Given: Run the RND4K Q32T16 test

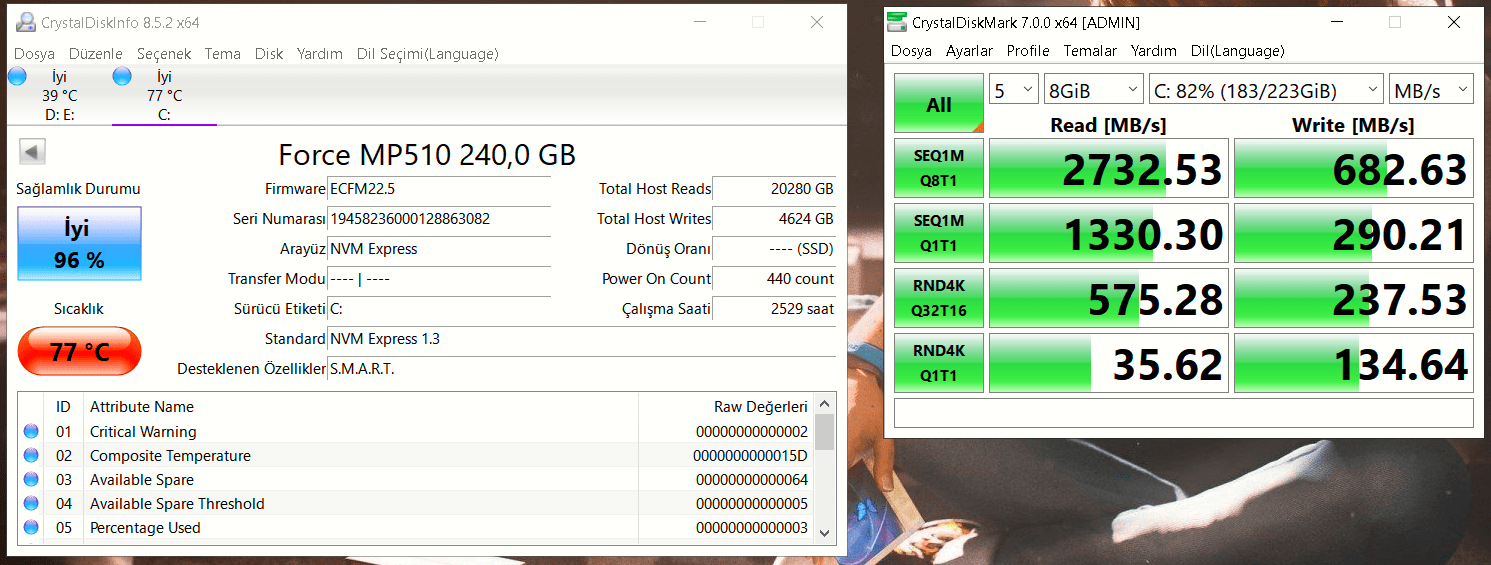Looking at the screenshot, I should coord(939,298).
